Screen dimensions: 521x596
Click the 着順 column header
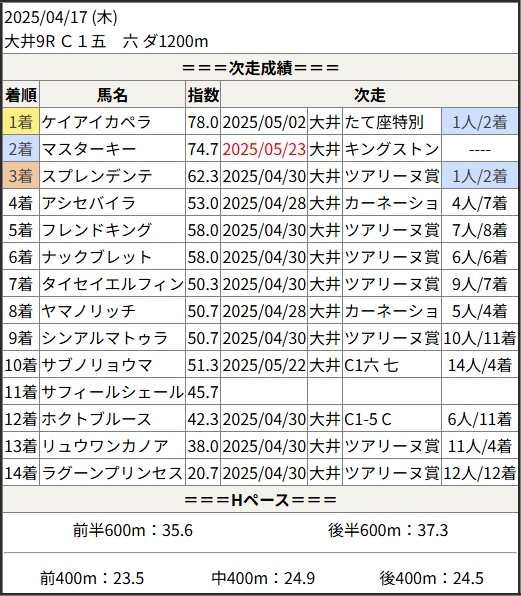[21, 94]
